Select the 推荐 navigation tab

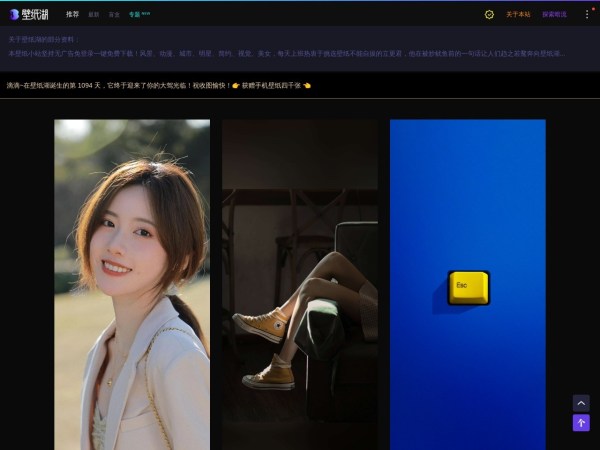(72, 14)
